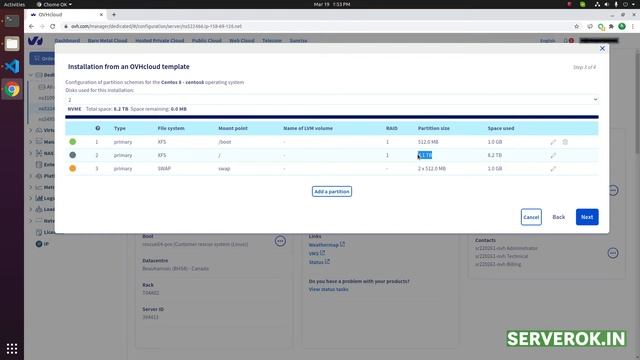Click the 2 x 512.0 MB partition size
This screenshot has height=360, width=640.
432,169
